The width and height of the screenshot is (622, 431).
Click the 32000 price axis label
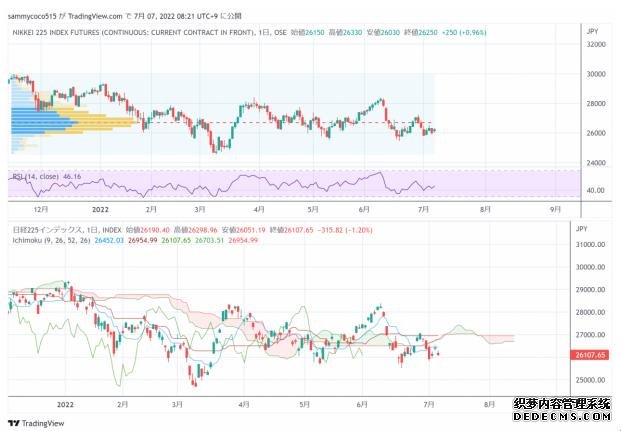(x=596, y=44)
